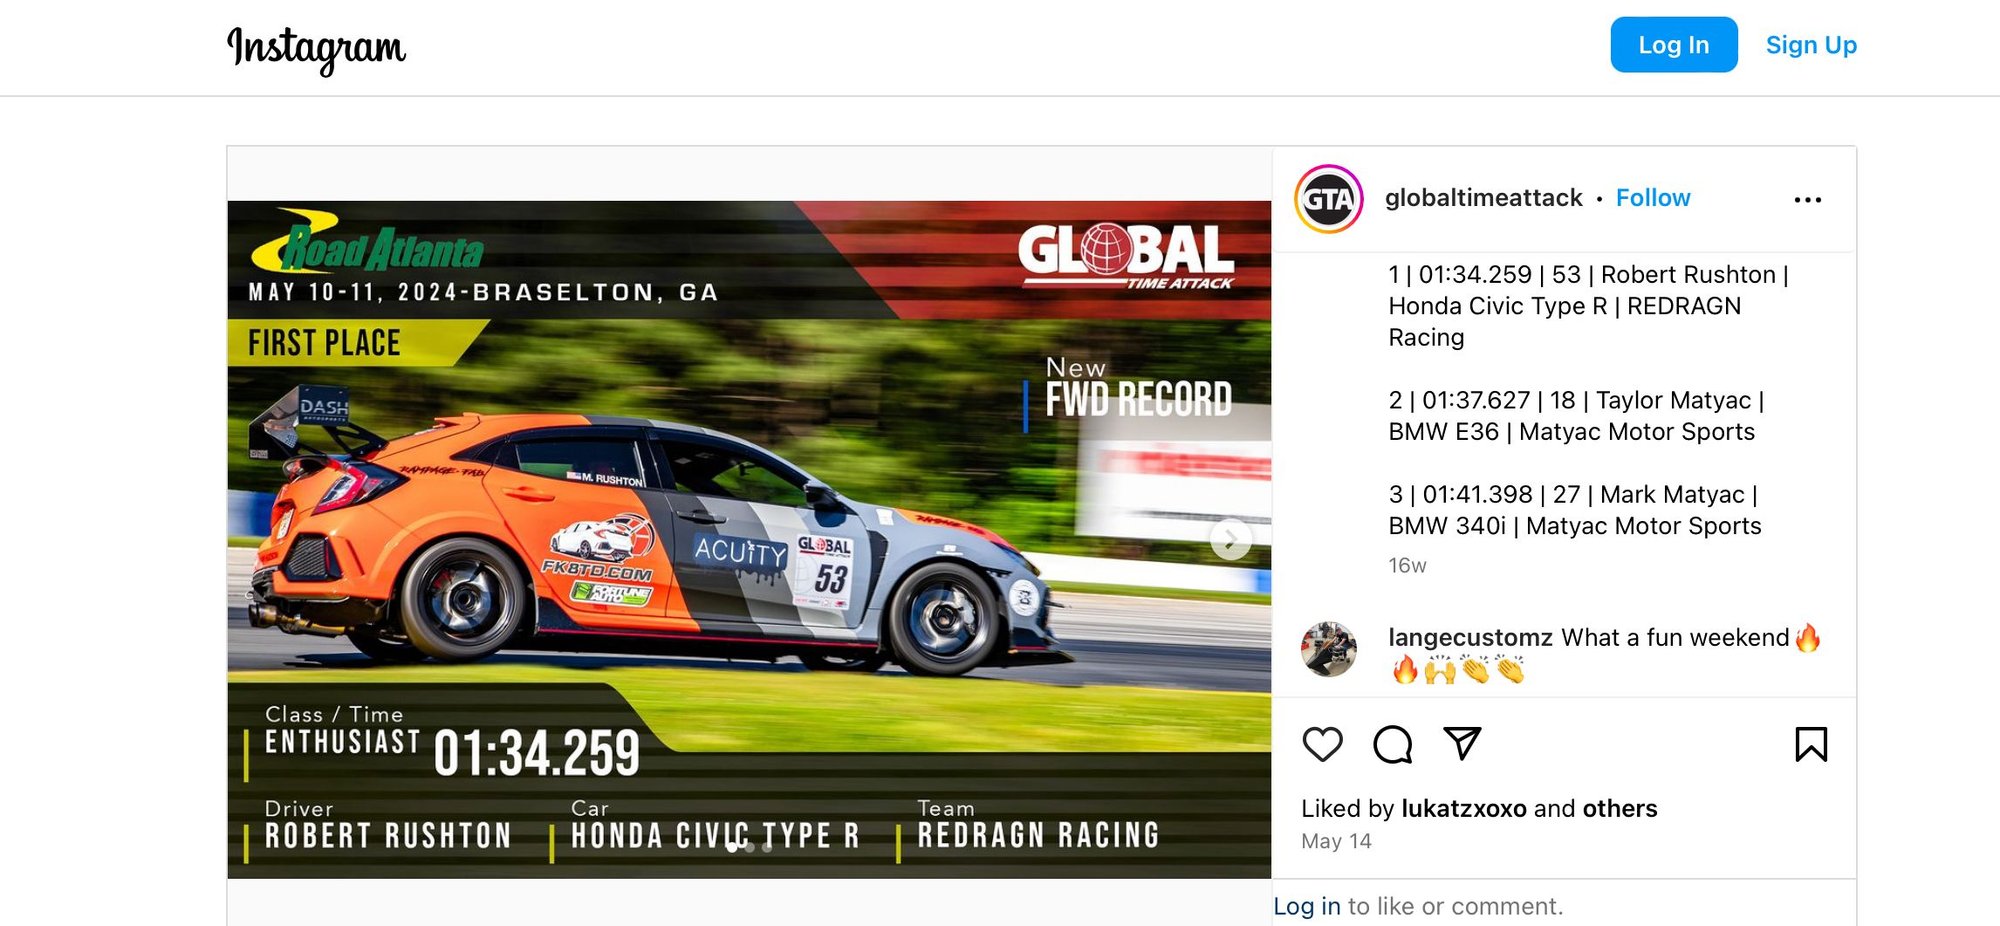Click the Instagram logo
Image resolution: width=2000 pixels, height=926 pixels.
click(316, 49)
